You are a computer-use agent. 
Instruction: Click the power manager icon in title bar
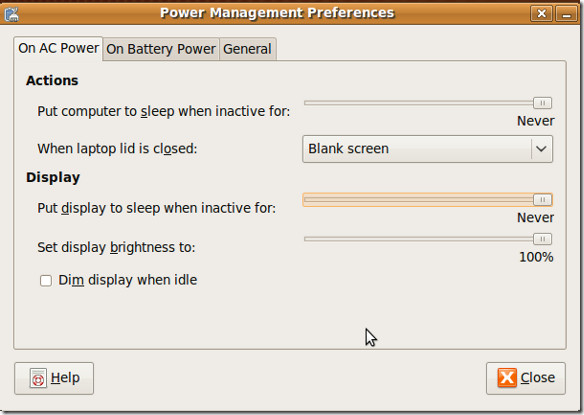[x=12, y=14]
